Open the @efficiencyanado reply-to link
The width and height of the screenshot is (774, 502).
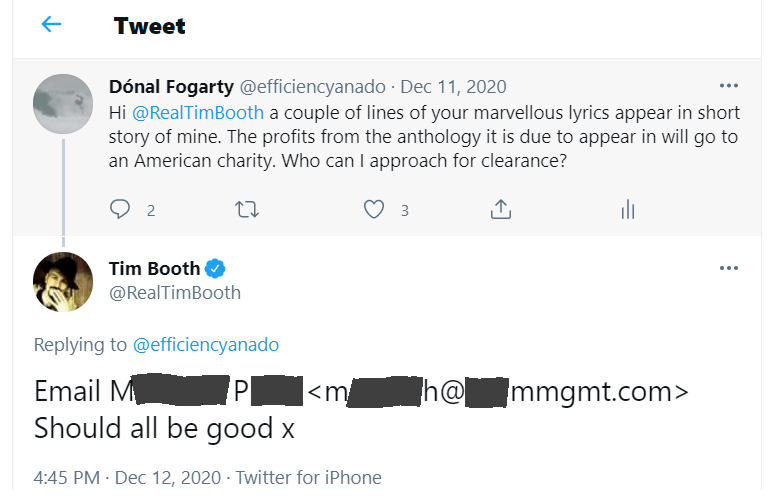[x=206, y=345]
